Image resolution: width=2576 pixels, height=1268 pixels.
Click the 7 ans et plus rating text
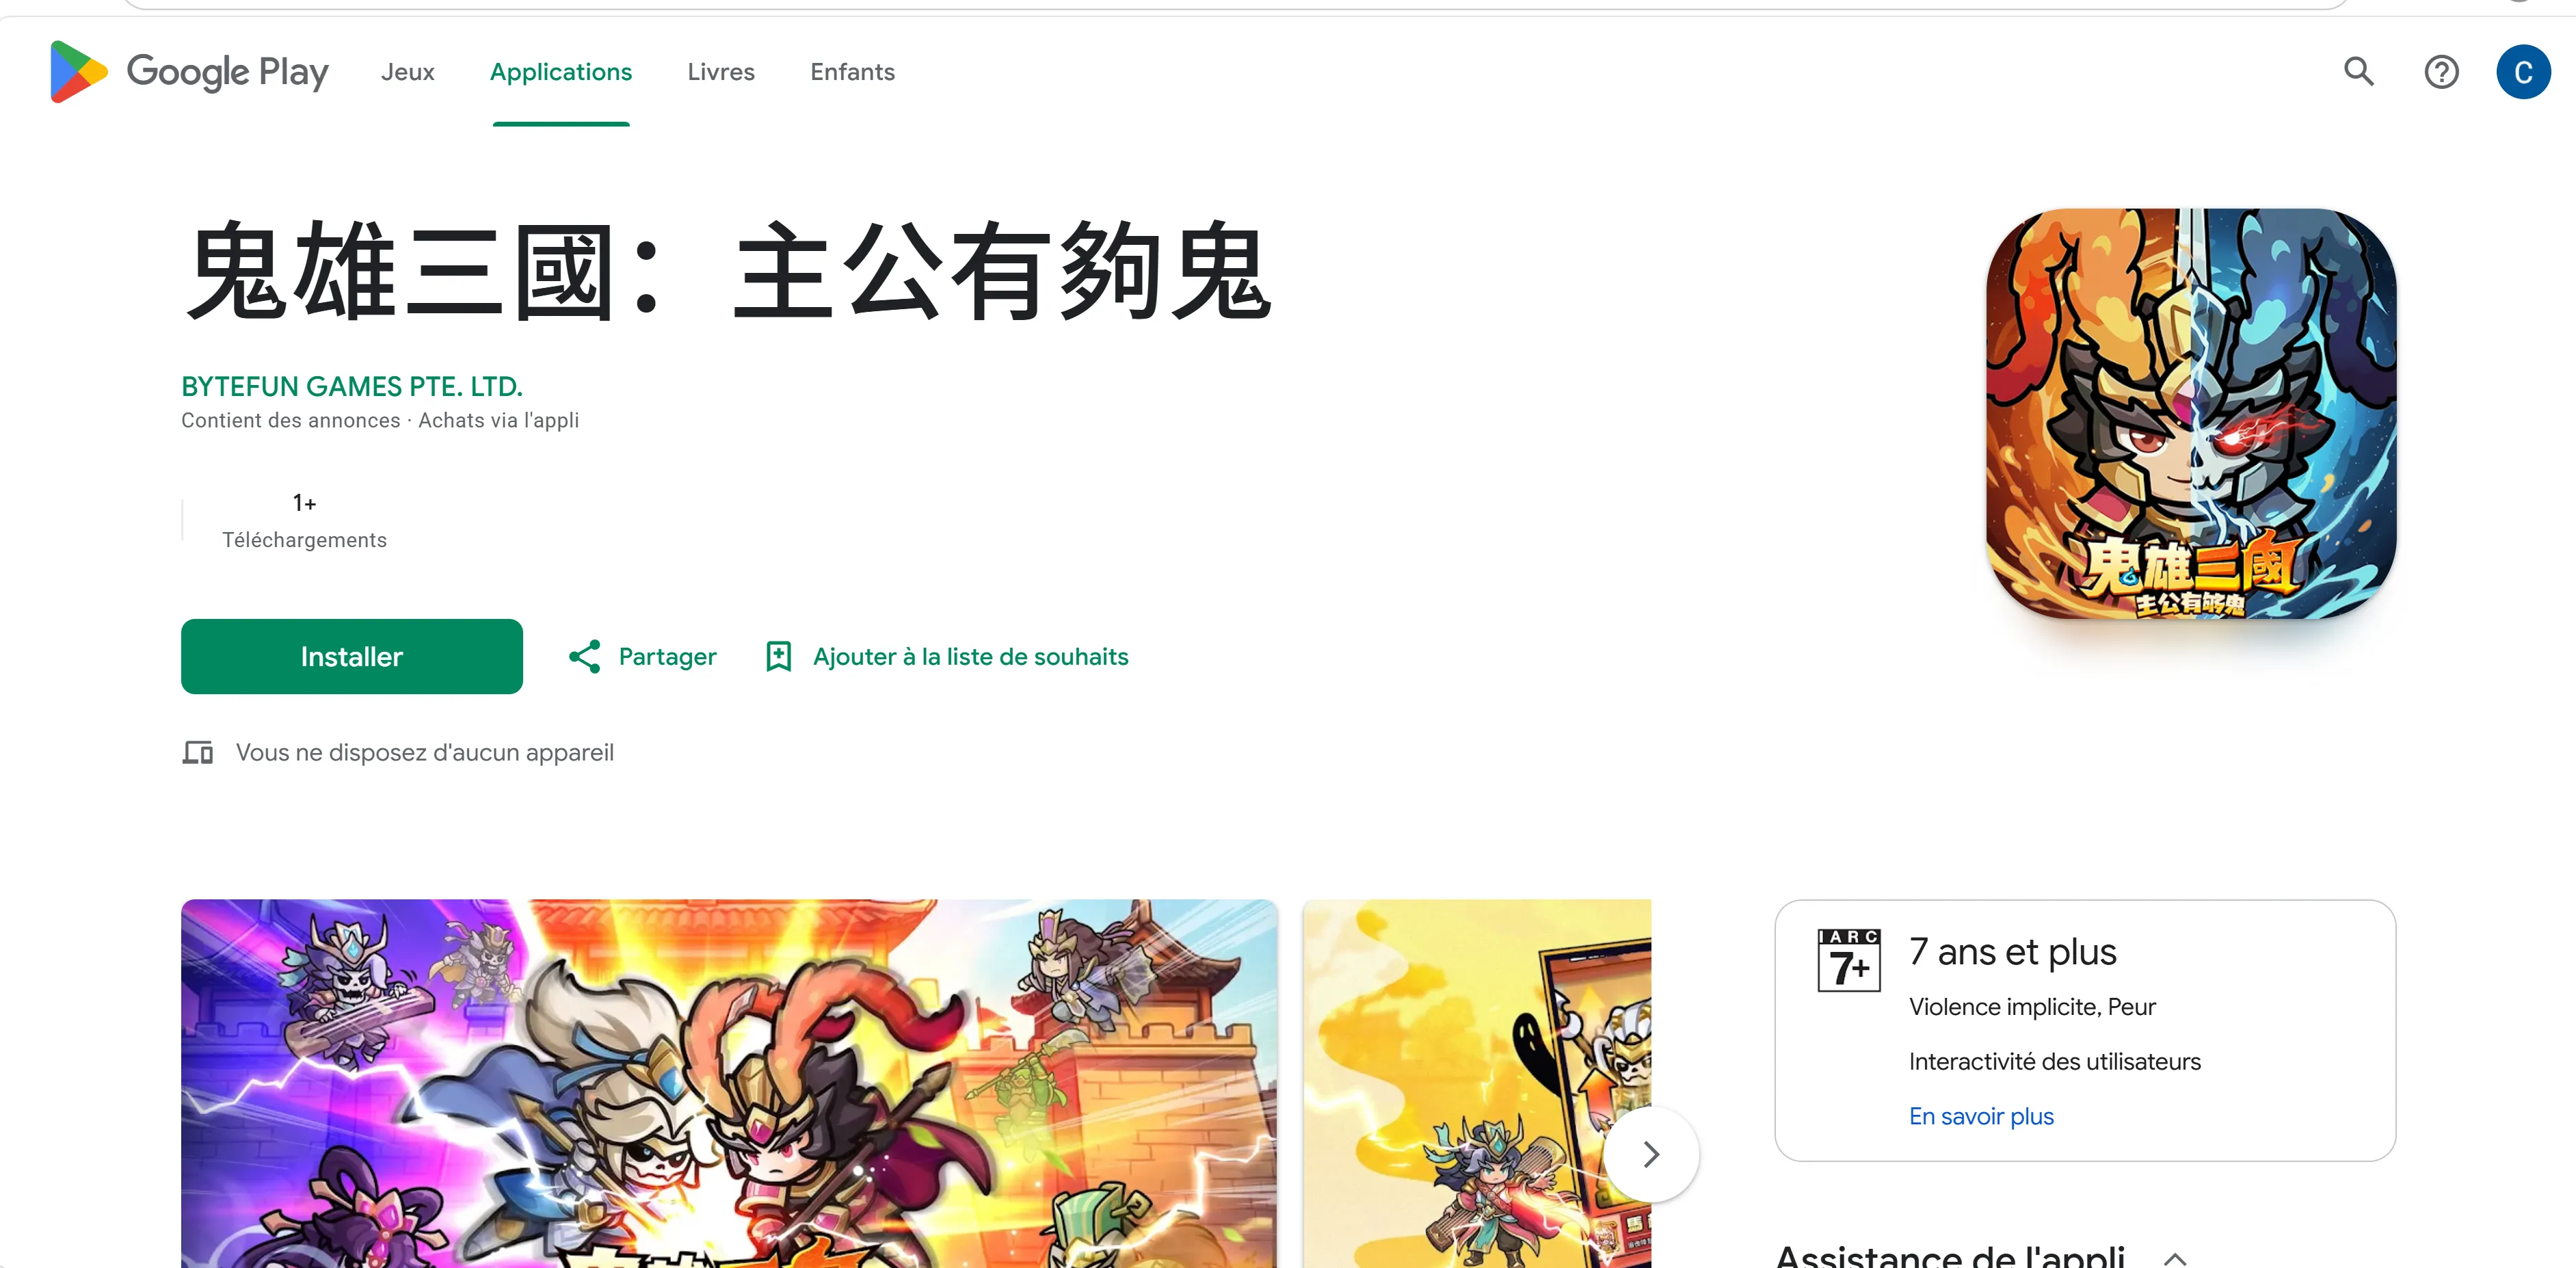coord(2012,952)
